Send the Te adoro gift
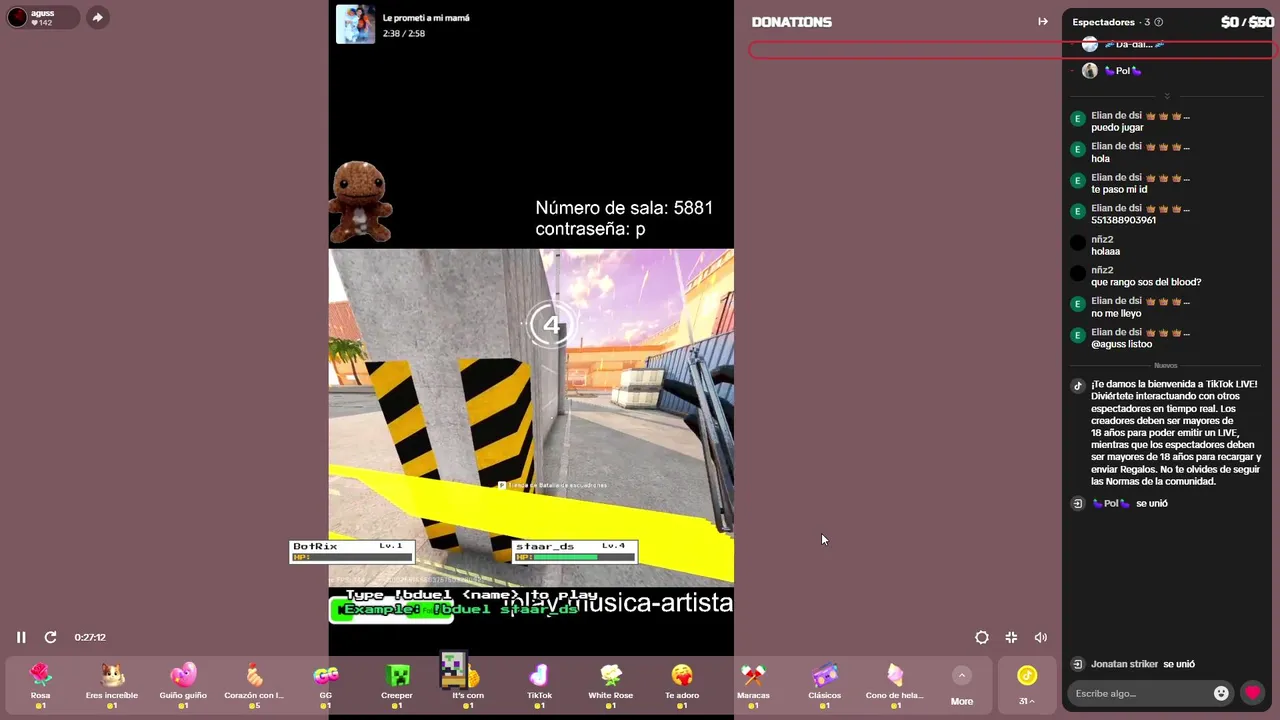 pos(682,685)
